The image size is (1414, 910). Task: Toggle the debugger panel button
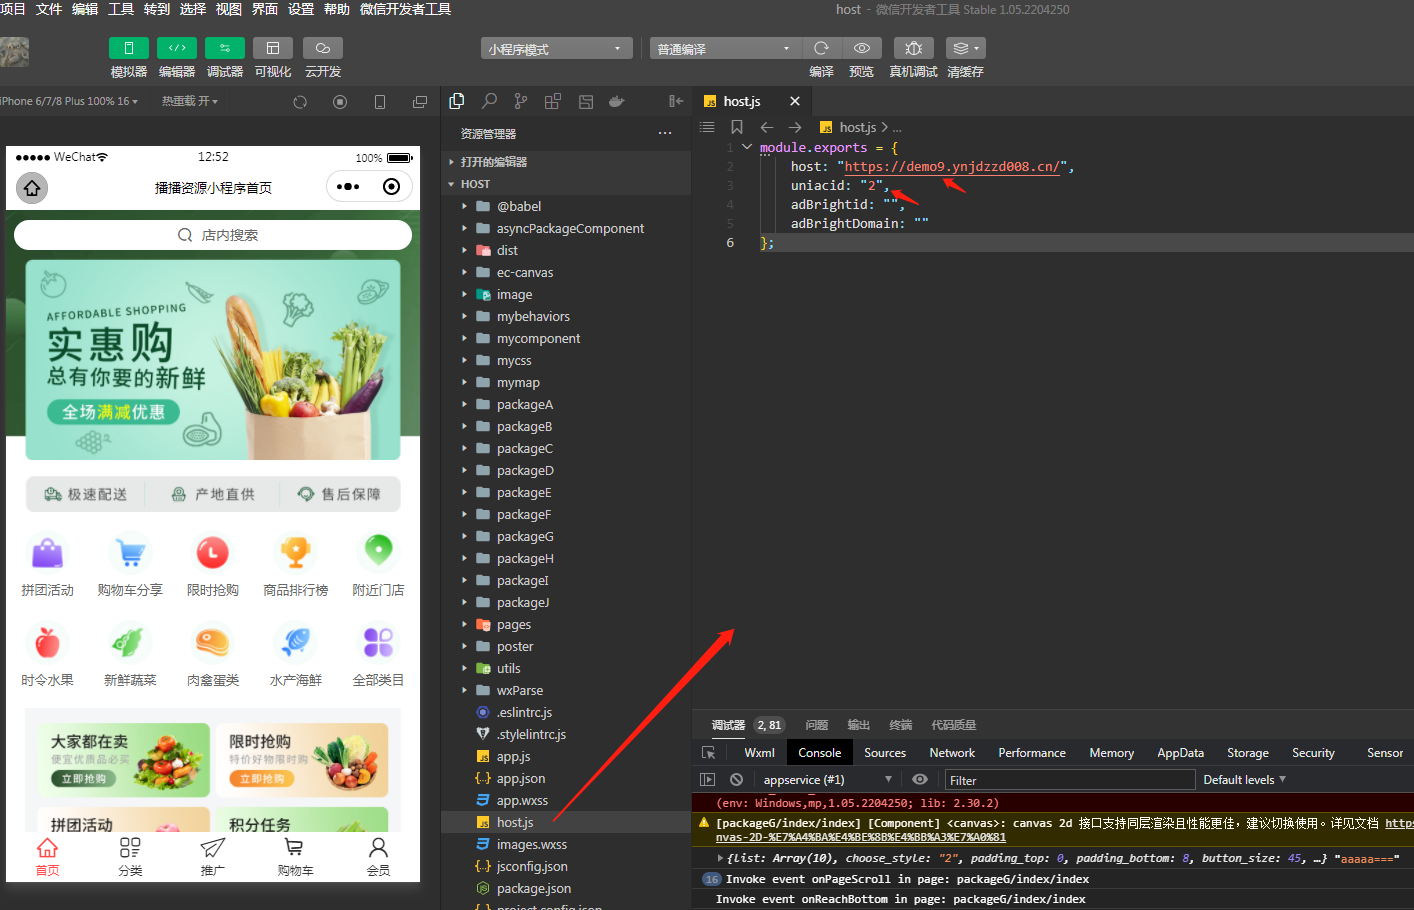[x=225, y=48]
